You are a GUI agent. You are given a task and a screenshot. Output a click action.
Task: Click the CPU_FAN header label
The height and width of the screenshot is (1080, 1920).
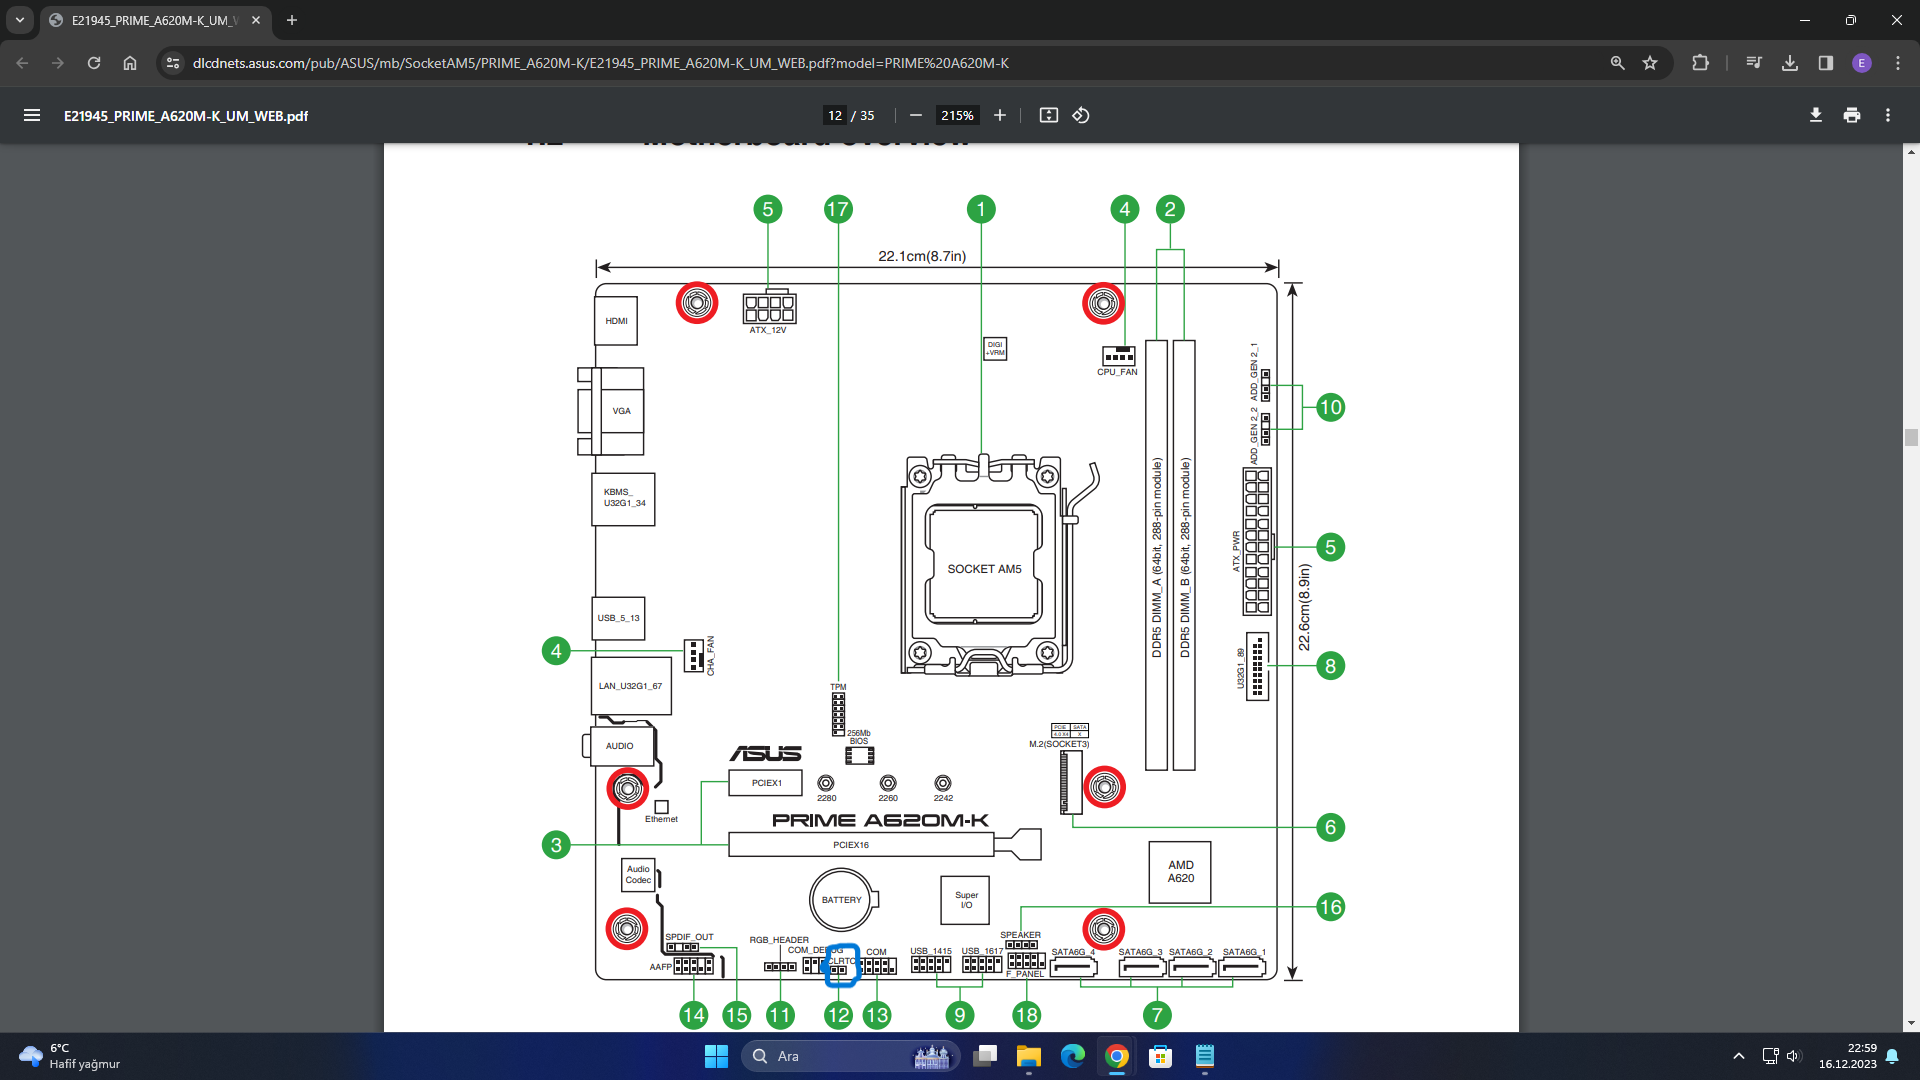tap(1117, 372)
